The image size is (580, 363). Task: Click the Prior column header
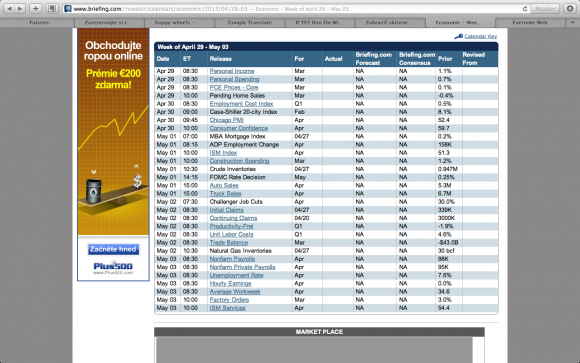tap(445, 59)
